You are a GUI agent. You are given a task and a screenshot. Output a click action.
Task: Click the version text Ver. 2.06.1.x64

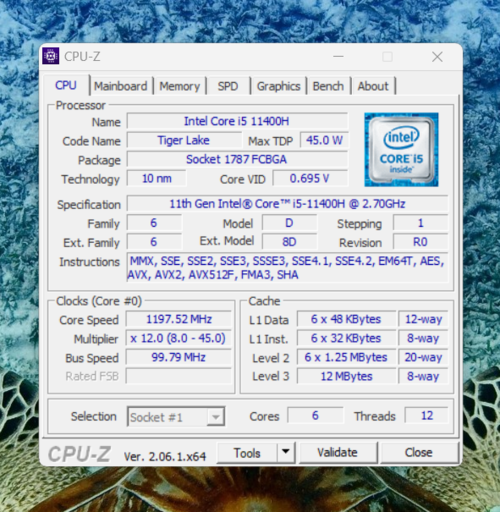point(165,456)
